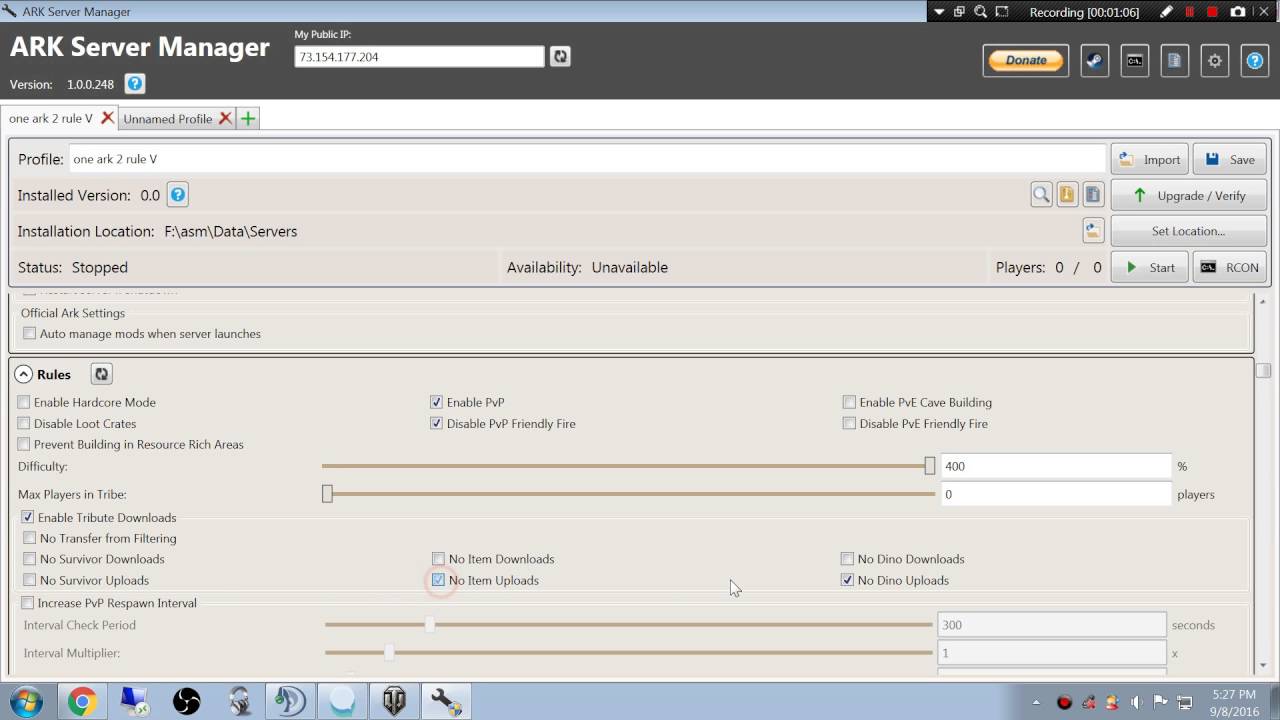The image size is (1280, 720).
Task: Check No Survivor Downloads
Action: 30,559
